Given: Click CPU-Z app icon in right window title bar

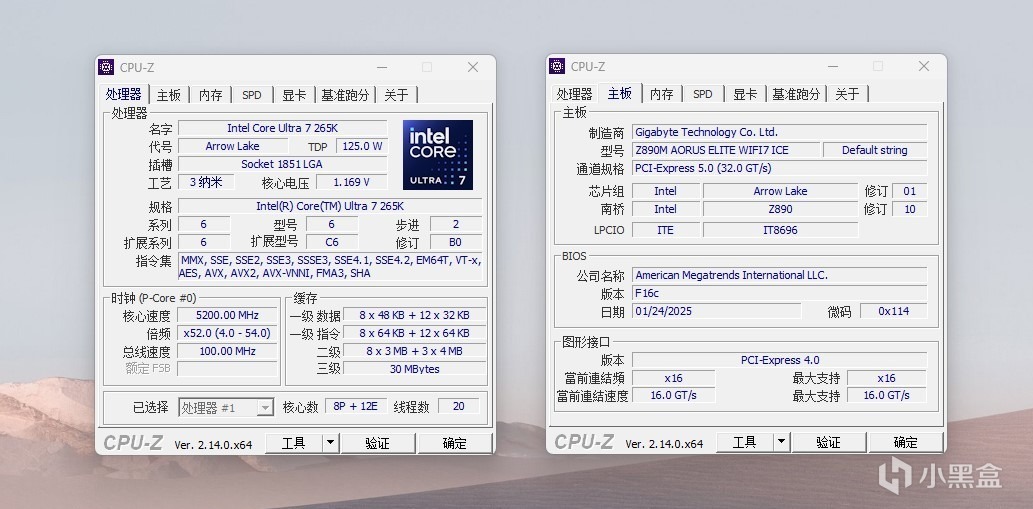Looking at the screenshot, I should point(557,66).
